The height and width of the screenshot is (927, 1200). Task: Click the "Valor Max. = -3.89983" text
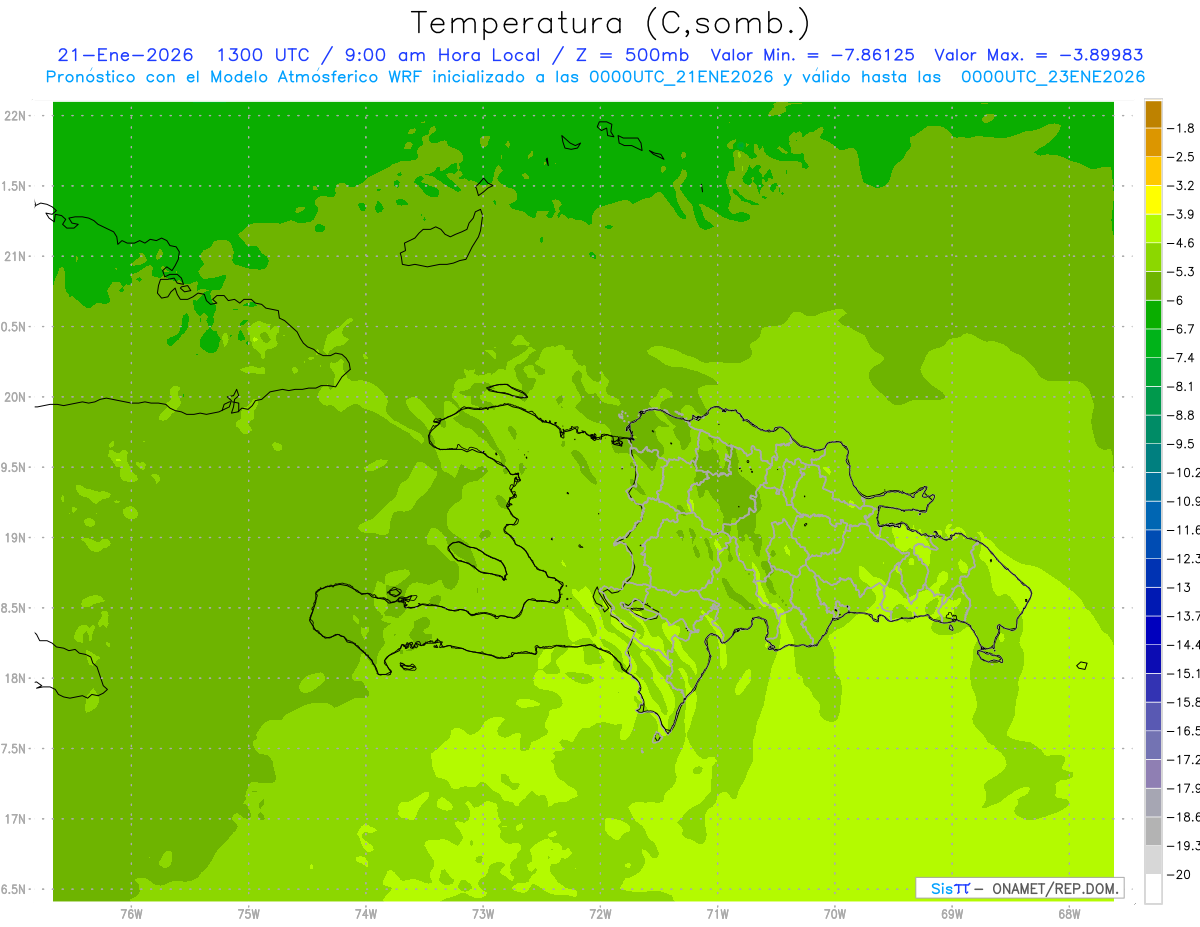click(x=1039, y=56)
